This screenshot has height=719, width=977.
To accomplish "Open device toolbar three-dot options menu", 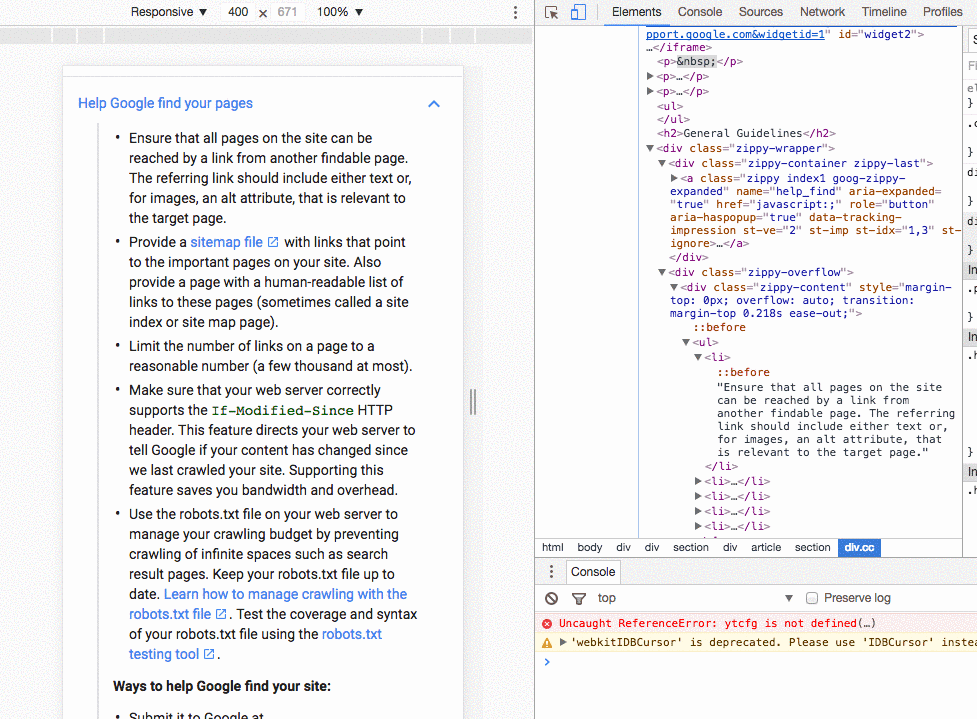I will 515,12.
